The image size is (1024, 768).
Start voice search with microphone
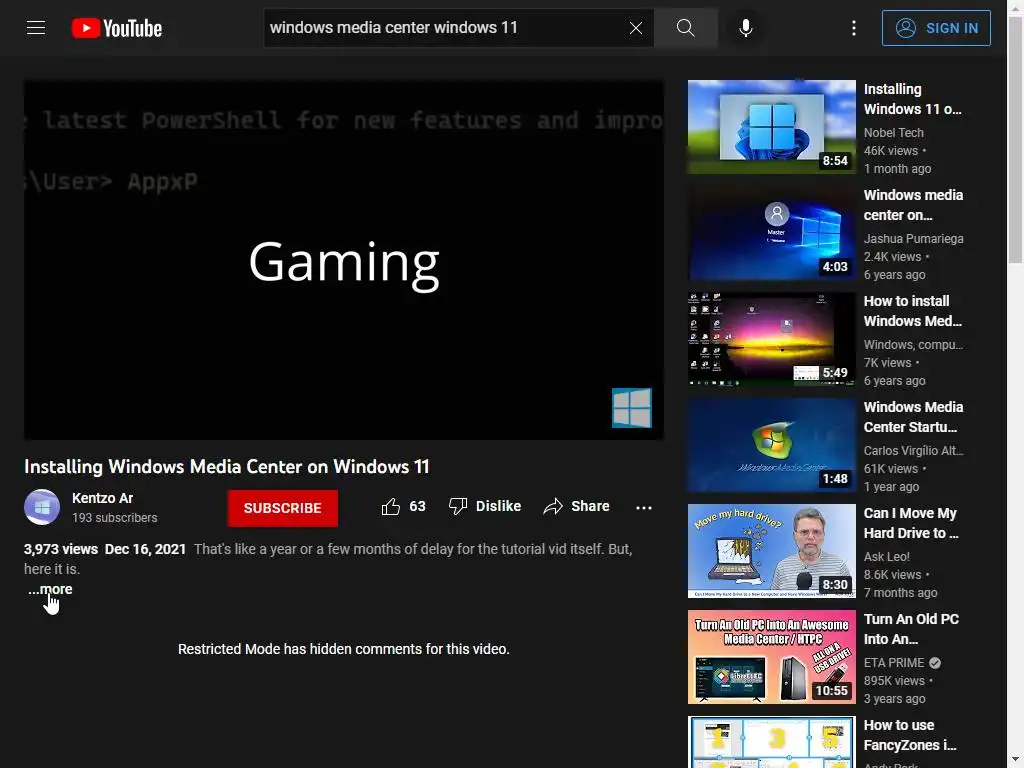[x=745, y=28]
